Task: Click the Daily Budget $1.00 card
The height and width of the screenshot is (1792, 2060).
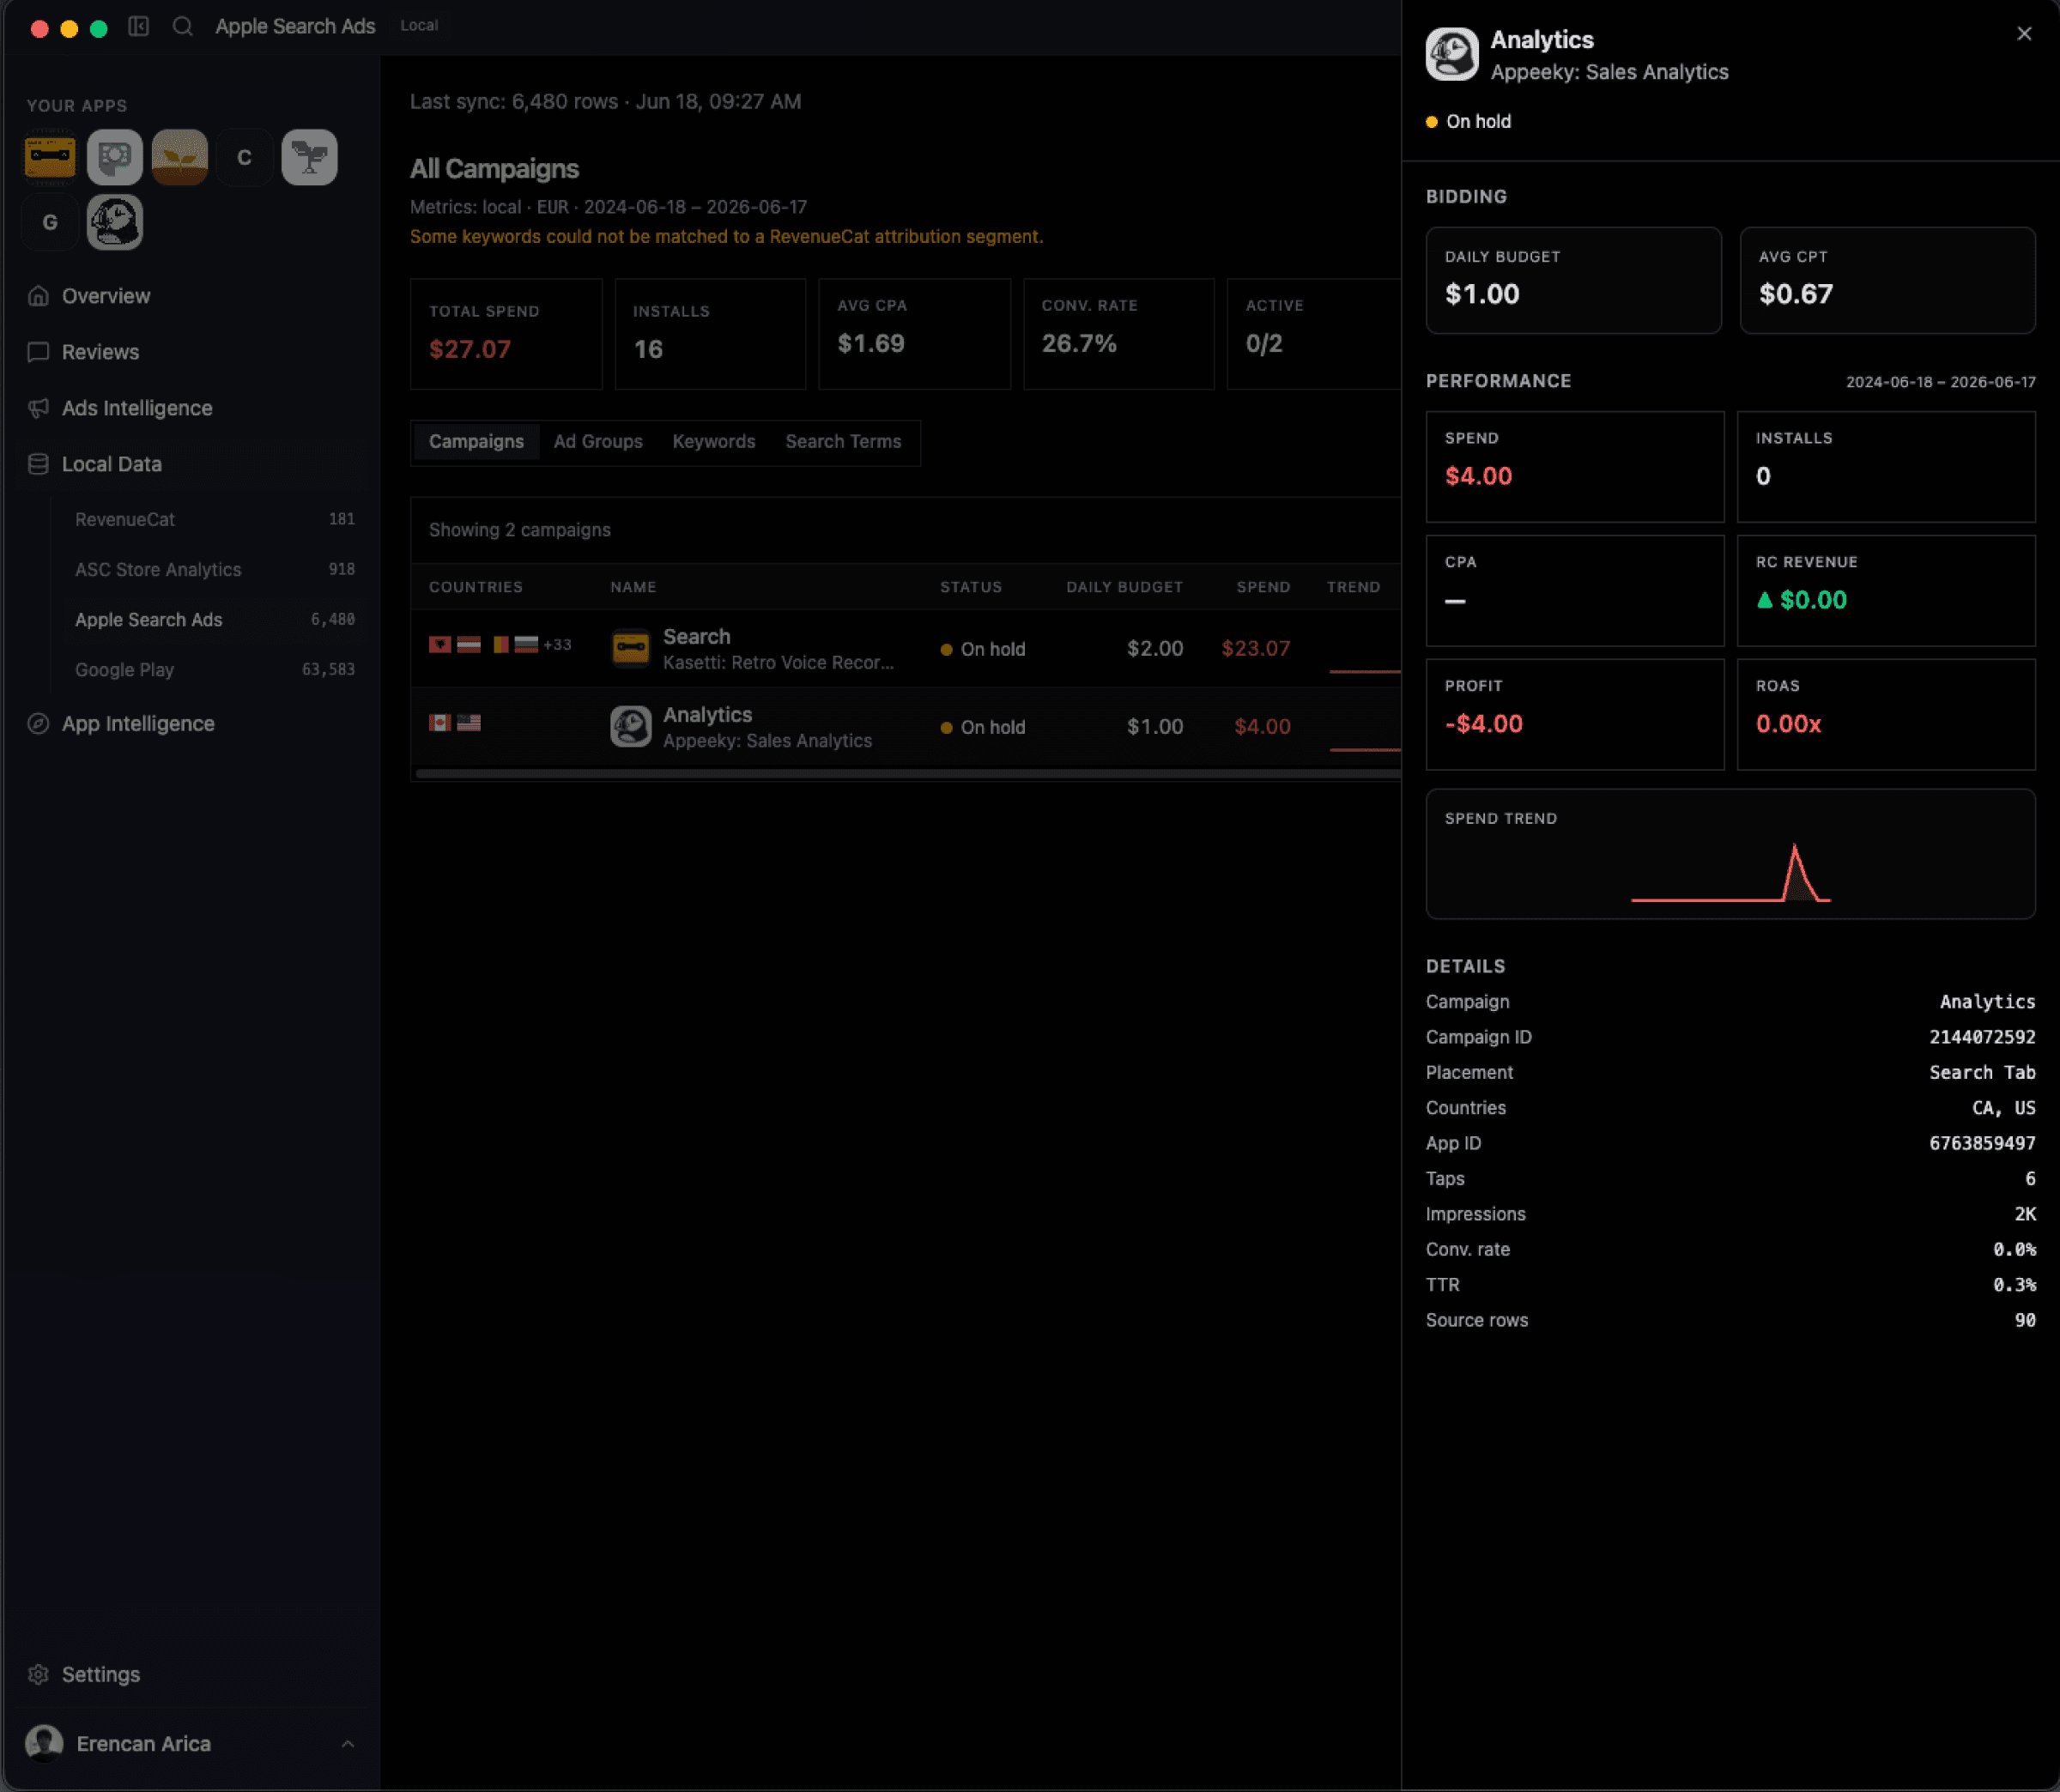Action: point(1573,280)
